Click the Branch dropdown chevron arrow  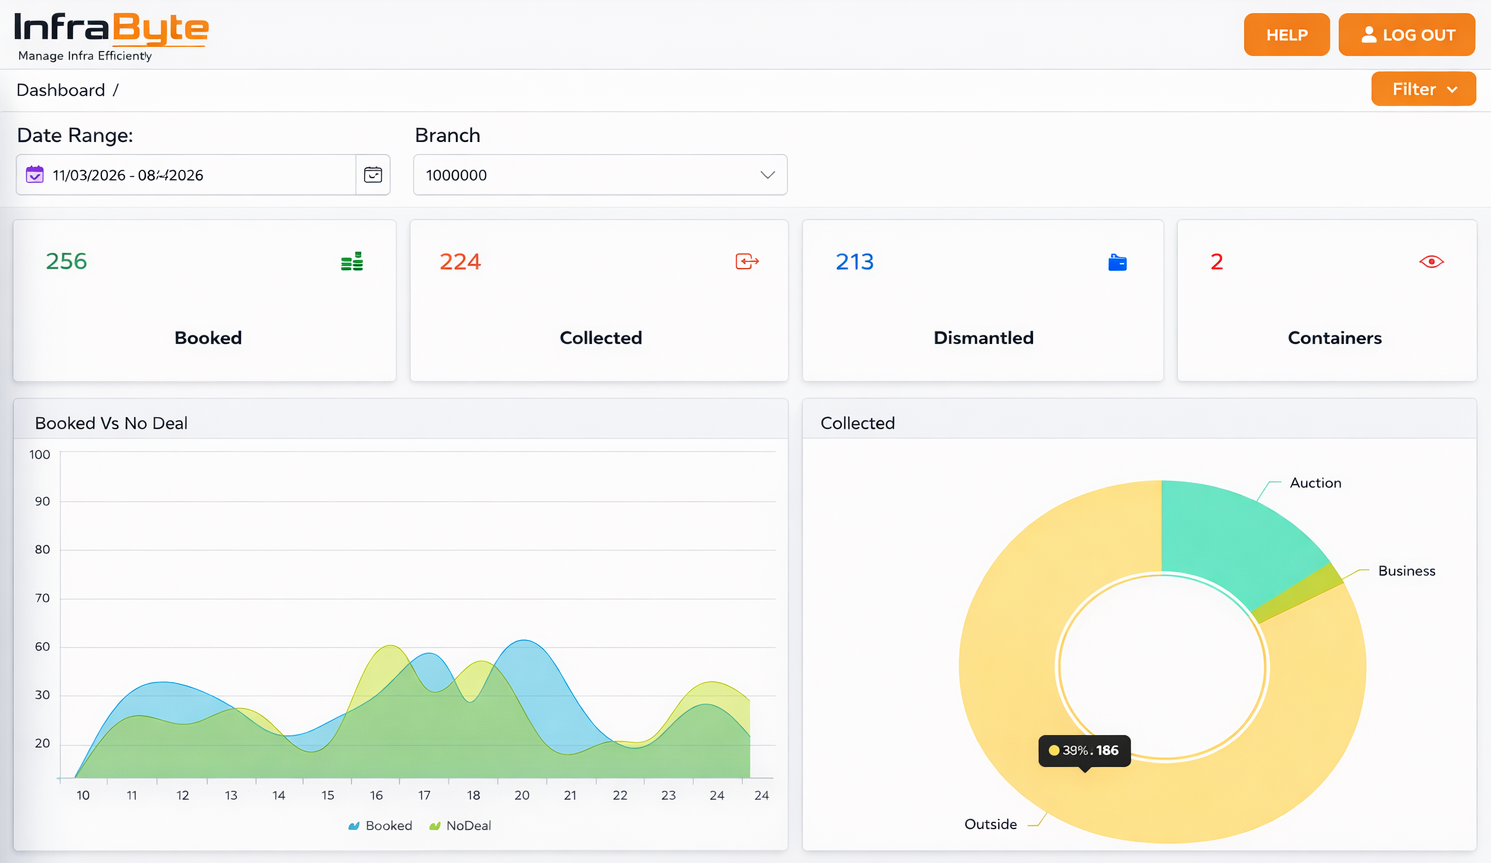coord(768,174)
